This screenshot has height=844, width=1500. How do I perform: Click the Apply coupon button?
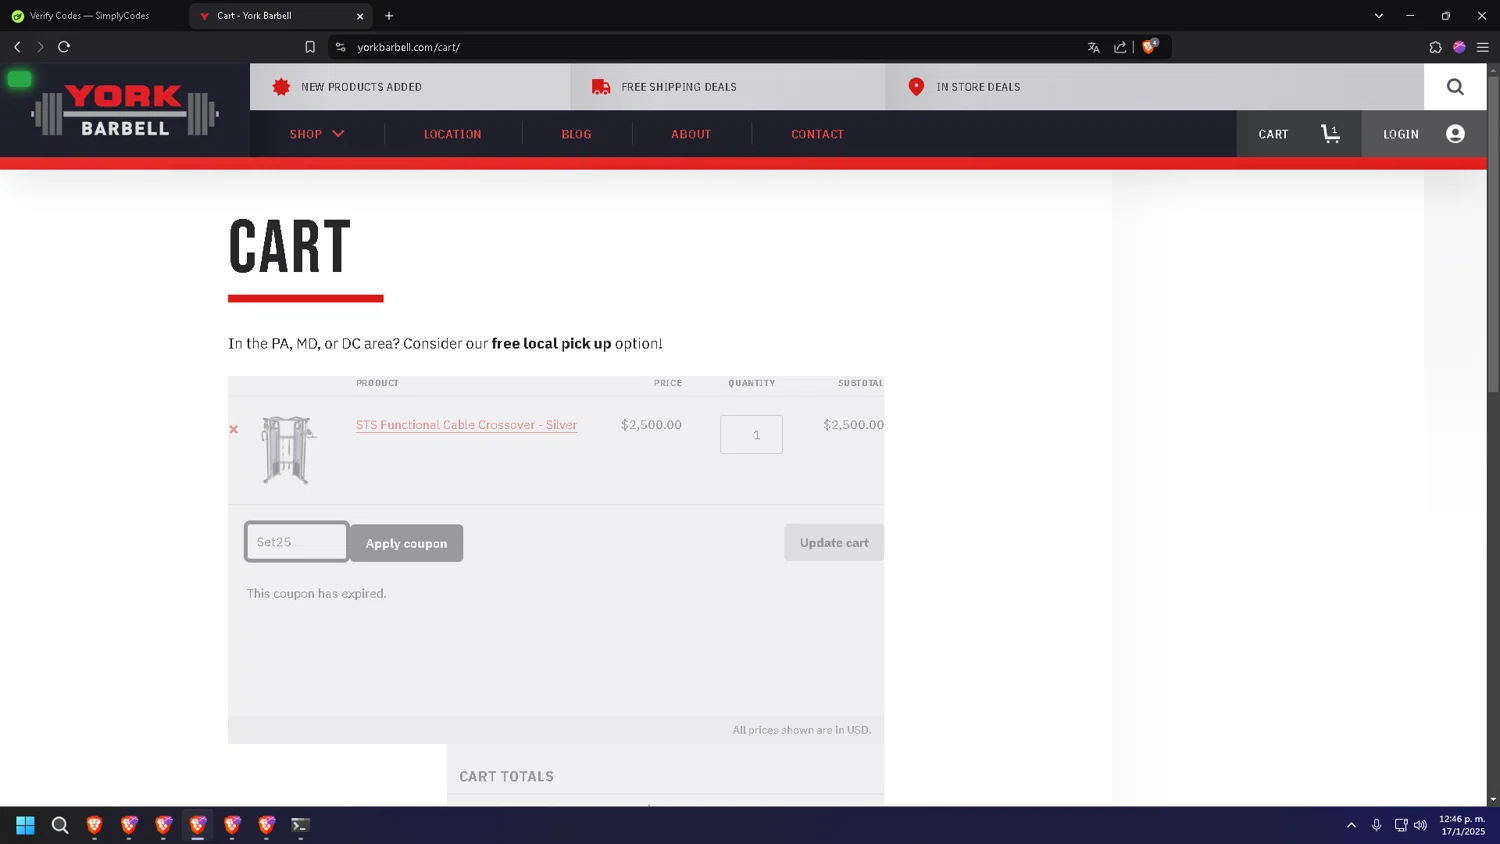406,543
